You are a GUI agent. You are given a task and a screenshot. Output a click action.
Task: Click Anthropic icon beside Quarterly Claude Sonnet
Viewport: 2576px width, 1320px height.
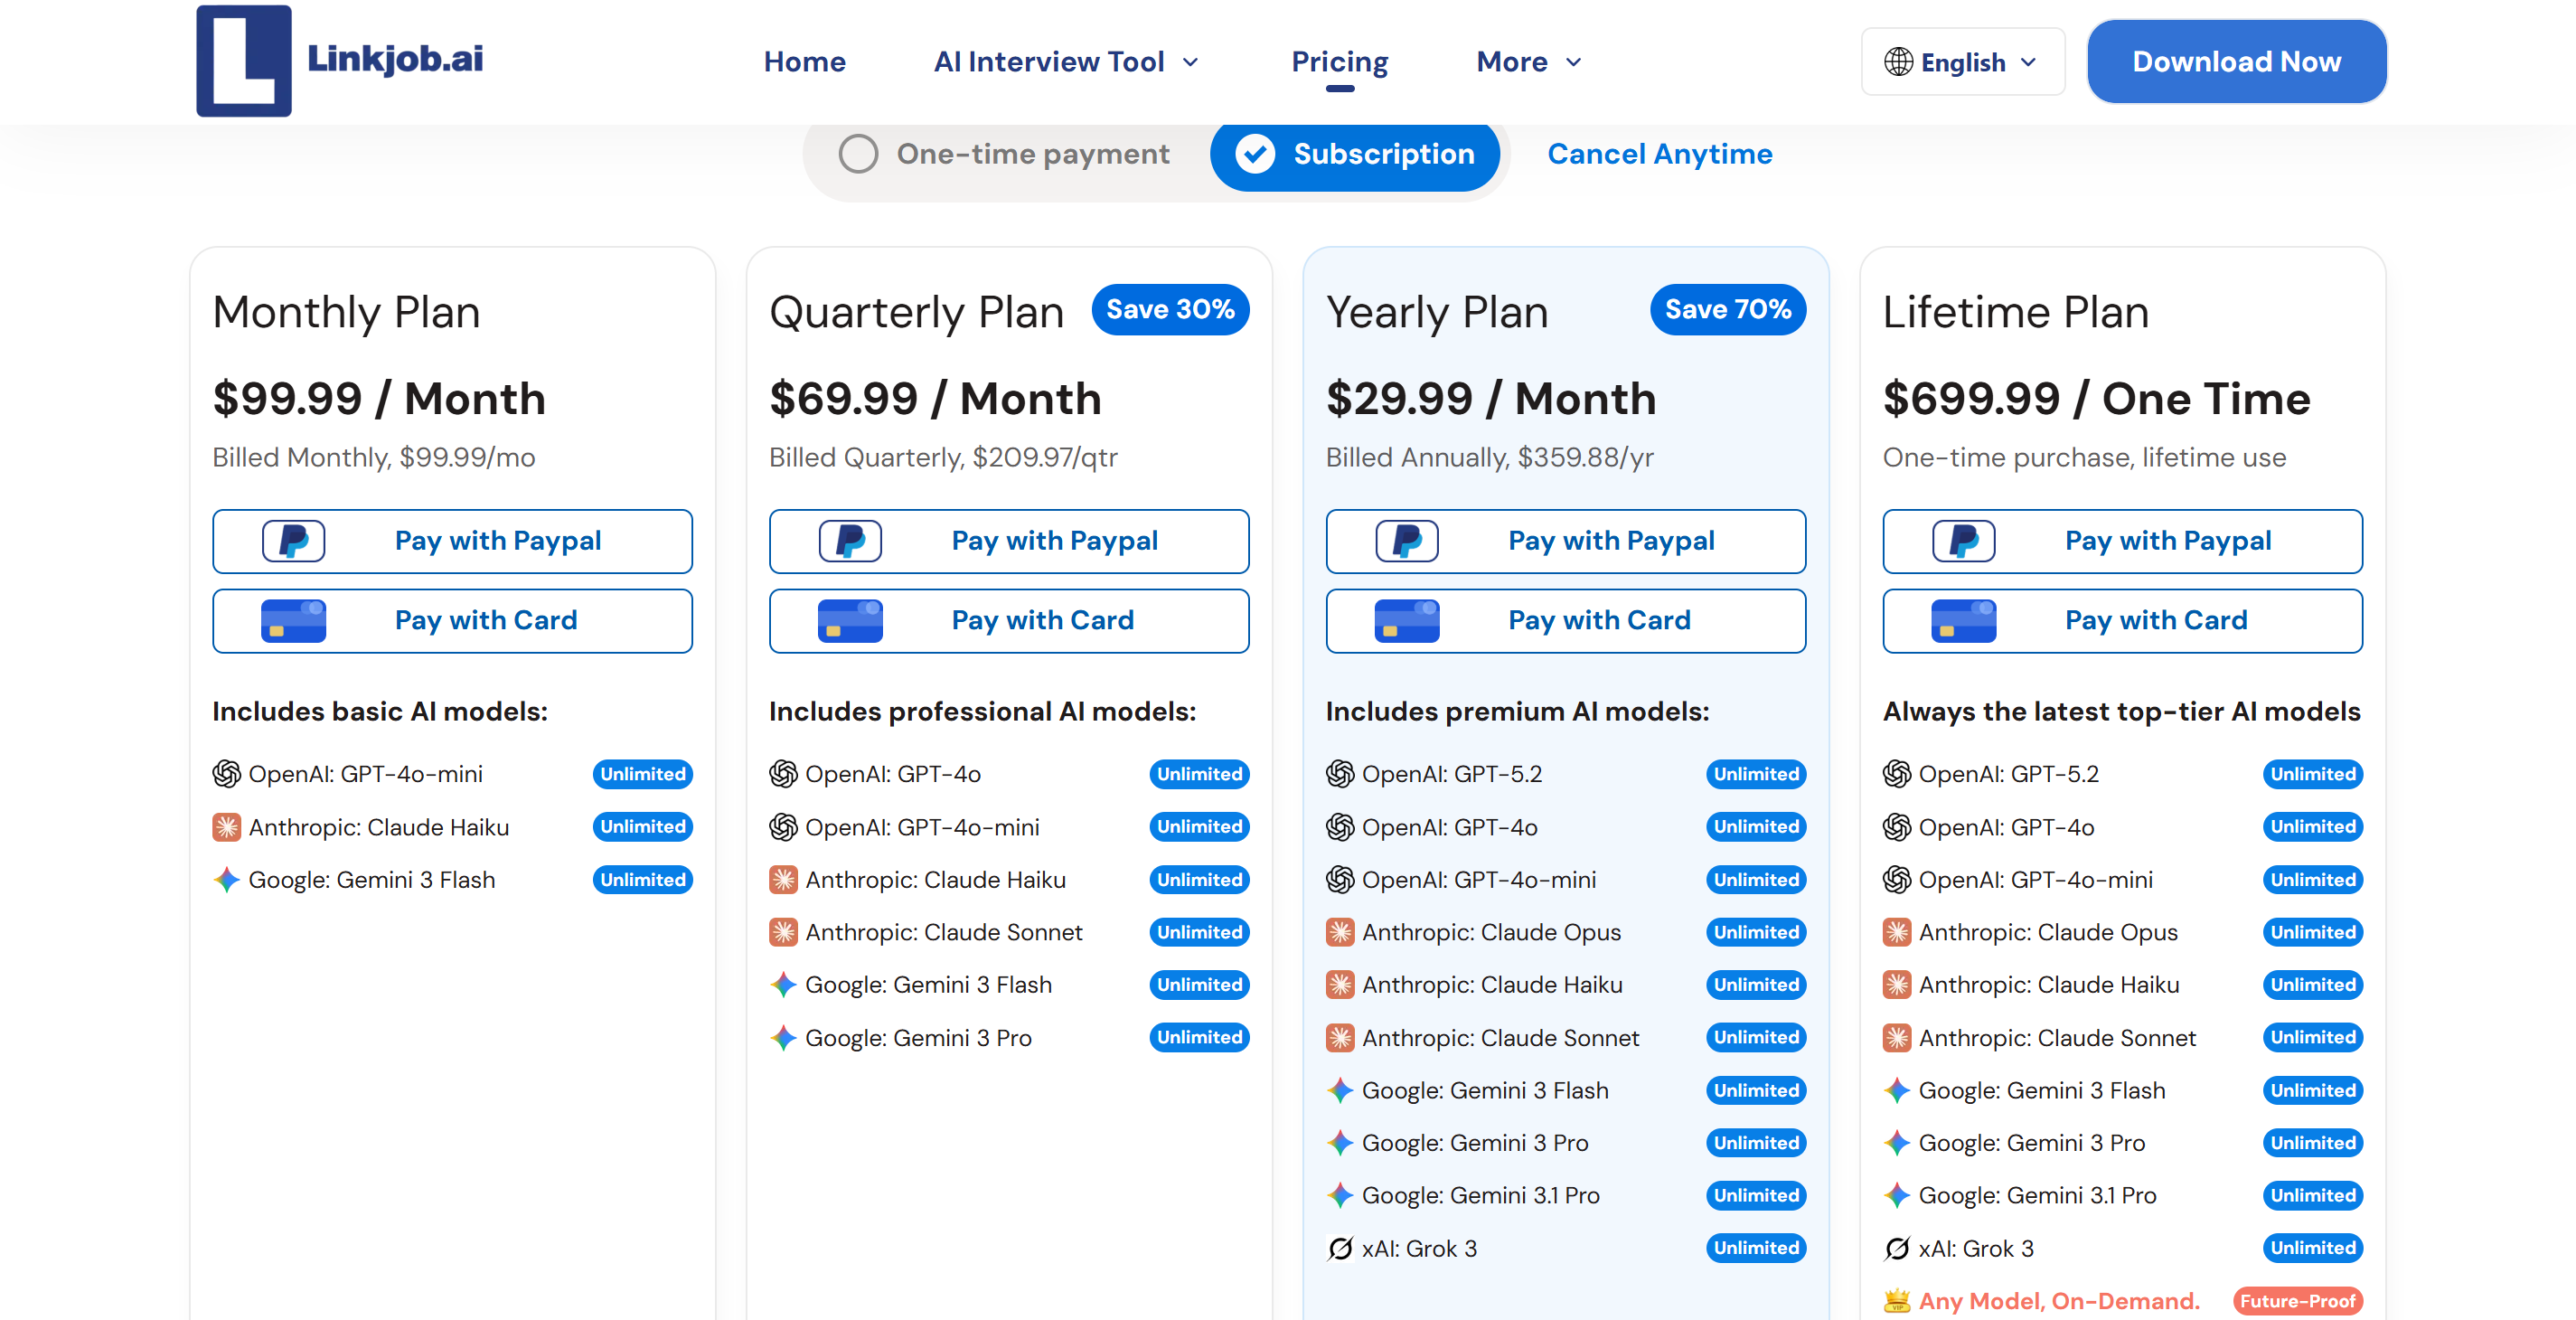(784, 932)
